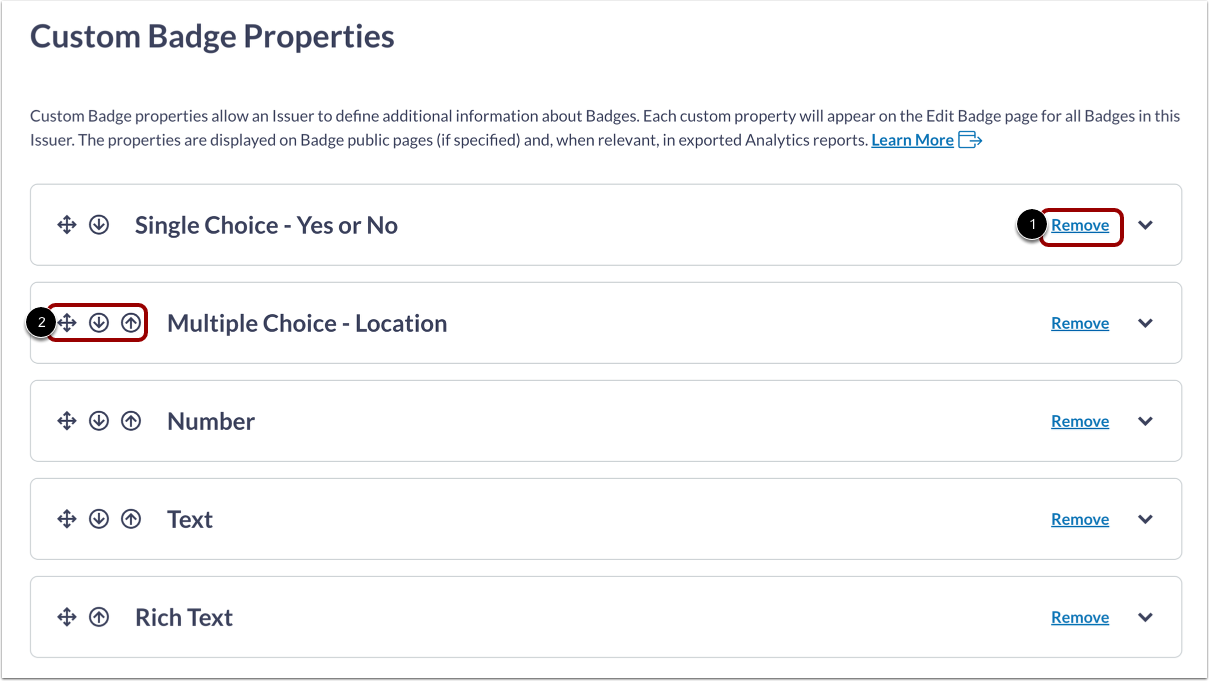Move the Number property down one position
This screenshot has width=1209, height=681.
click(98, 420)
